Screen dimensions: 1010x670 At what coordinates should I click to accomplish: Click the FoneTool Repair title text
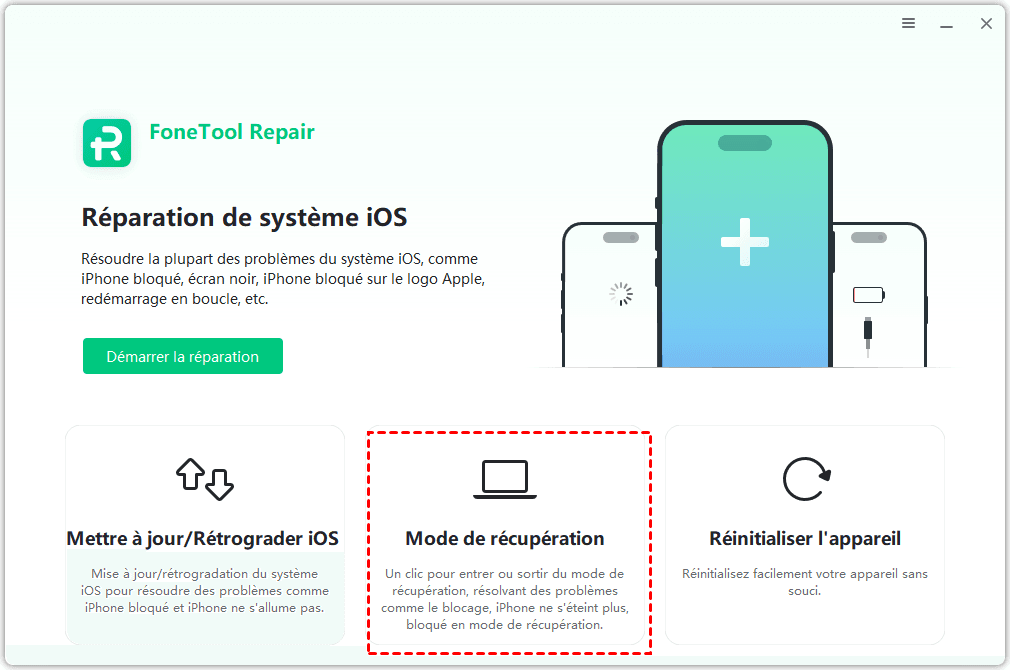pyautogui.click(x=232, y=132)
